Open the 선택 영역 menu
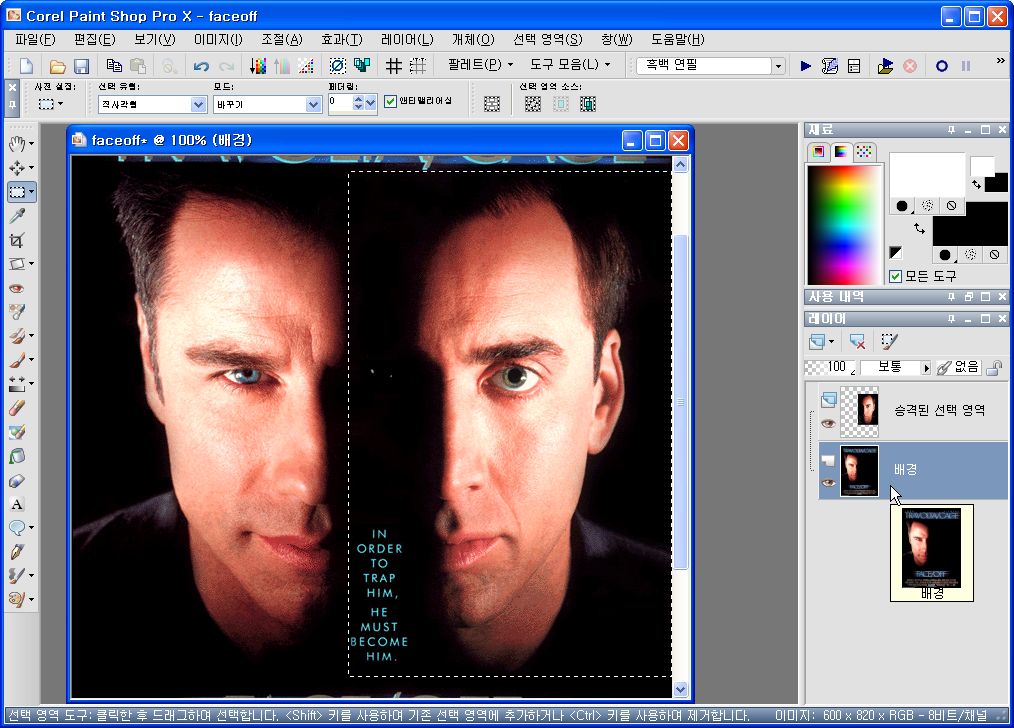The width and height of the screenshot is (1014, 728). pyautogui.click(x=547, y=39)
